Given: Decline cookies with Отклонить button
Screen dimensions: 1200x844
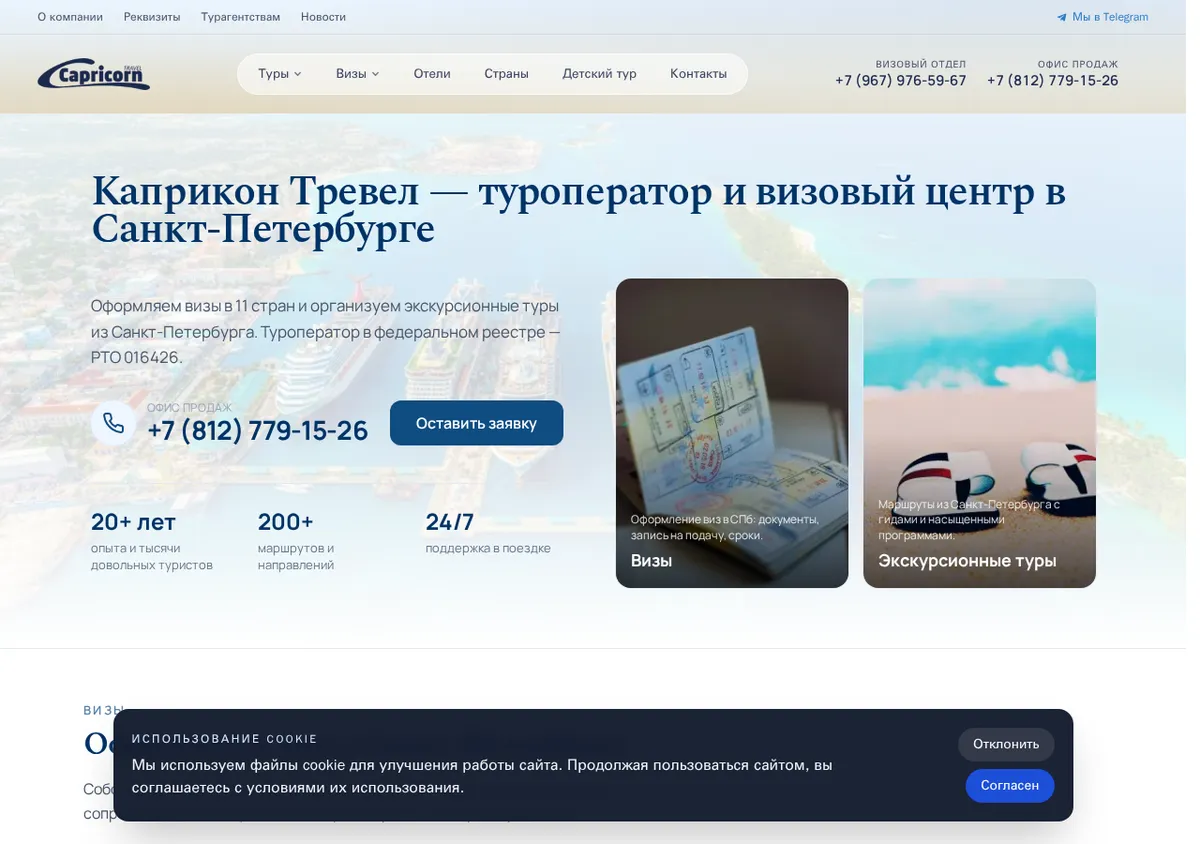Looking at the screenshot, I should point(1006,744).
